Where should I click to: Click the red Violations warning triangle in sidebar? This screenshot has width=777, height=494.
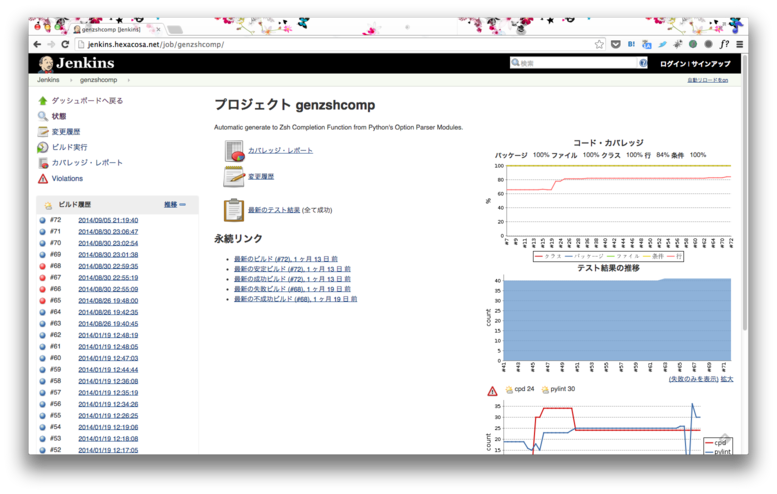(43, 178)
